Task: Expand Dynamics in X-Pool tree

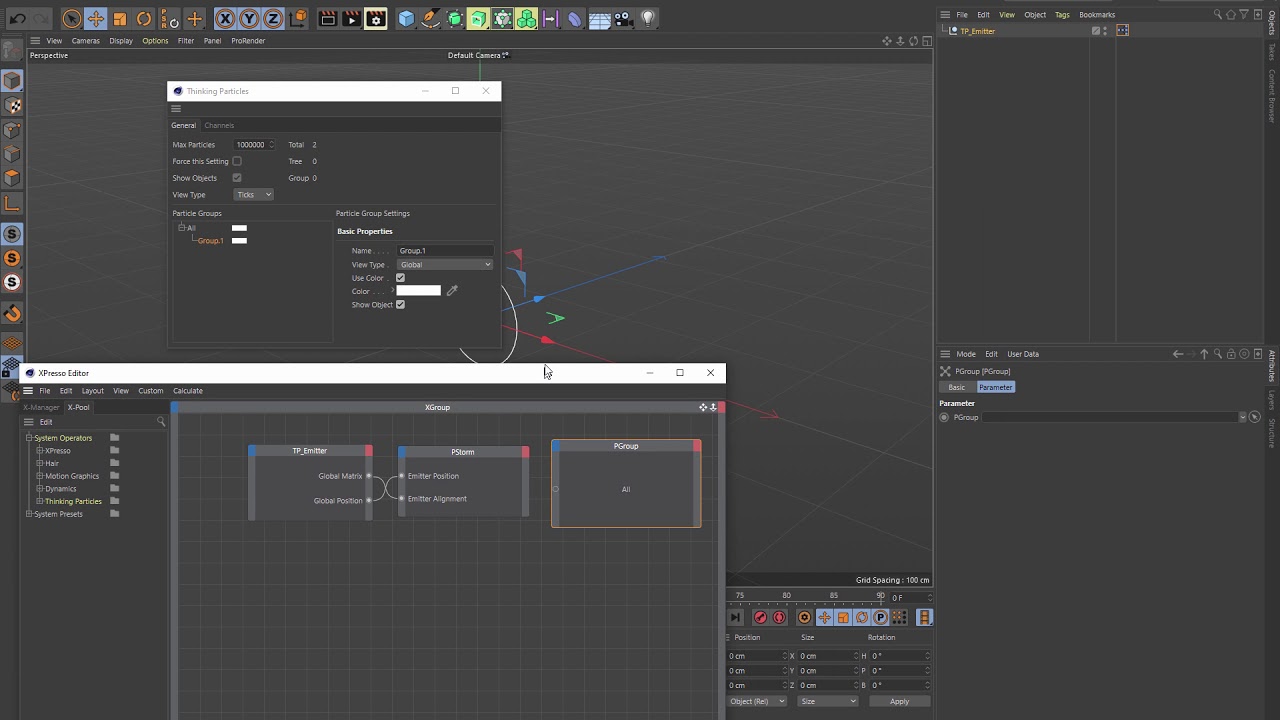Action: (39, 489)
